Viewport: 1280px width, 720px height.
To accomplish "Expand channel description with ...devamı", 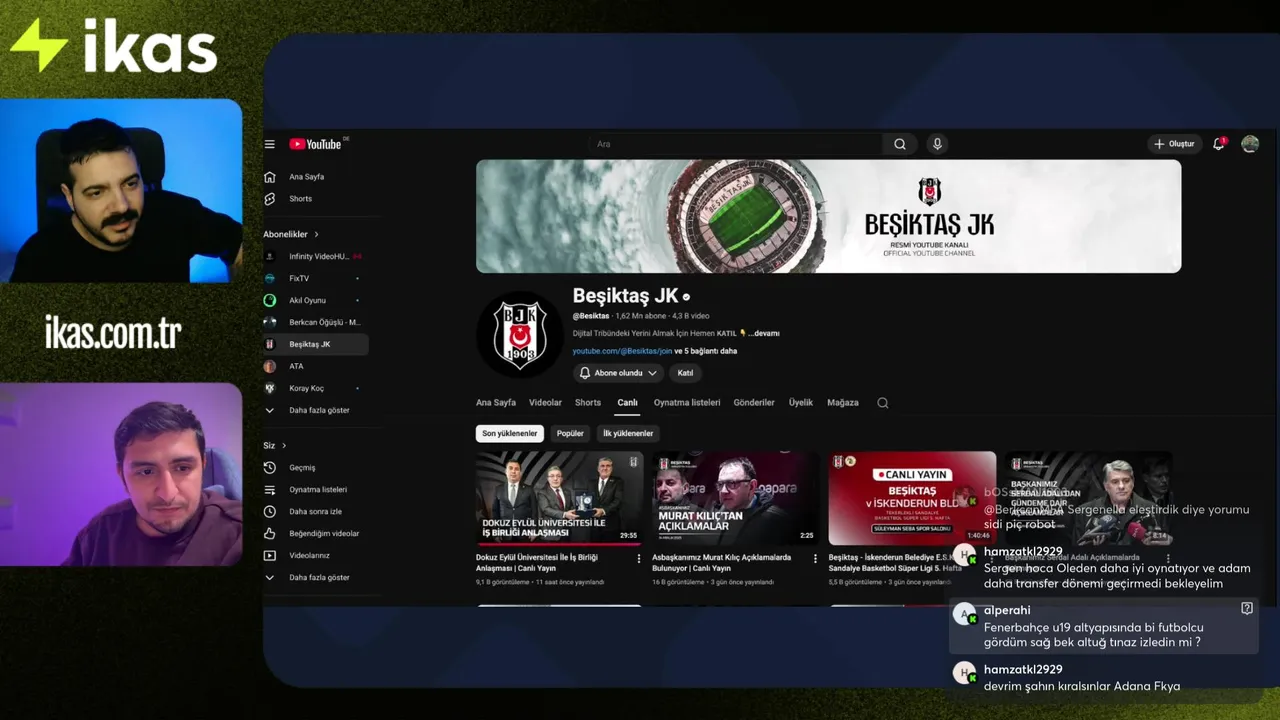I will click(763, 333).
